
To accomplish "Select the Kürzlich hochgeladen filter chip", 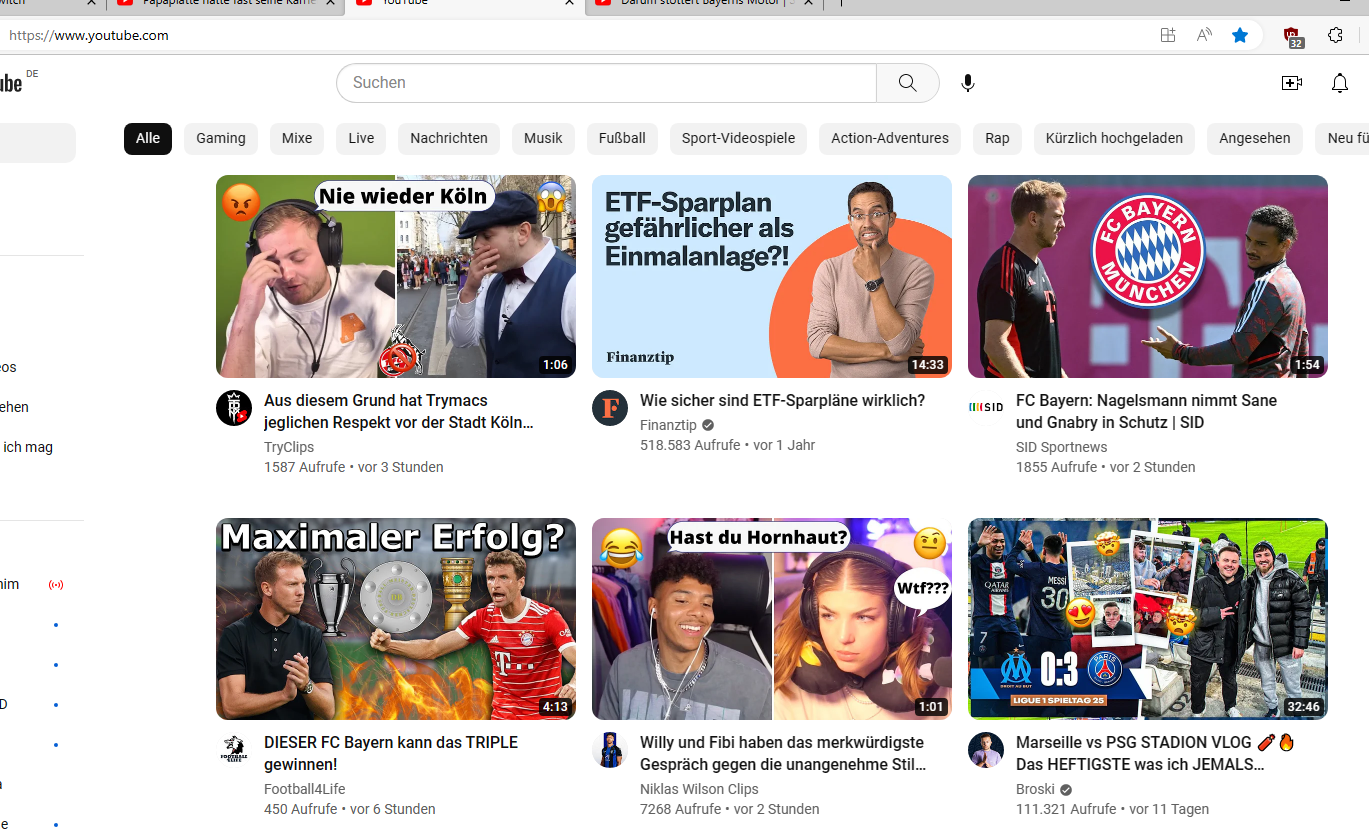I will 1114,138.
